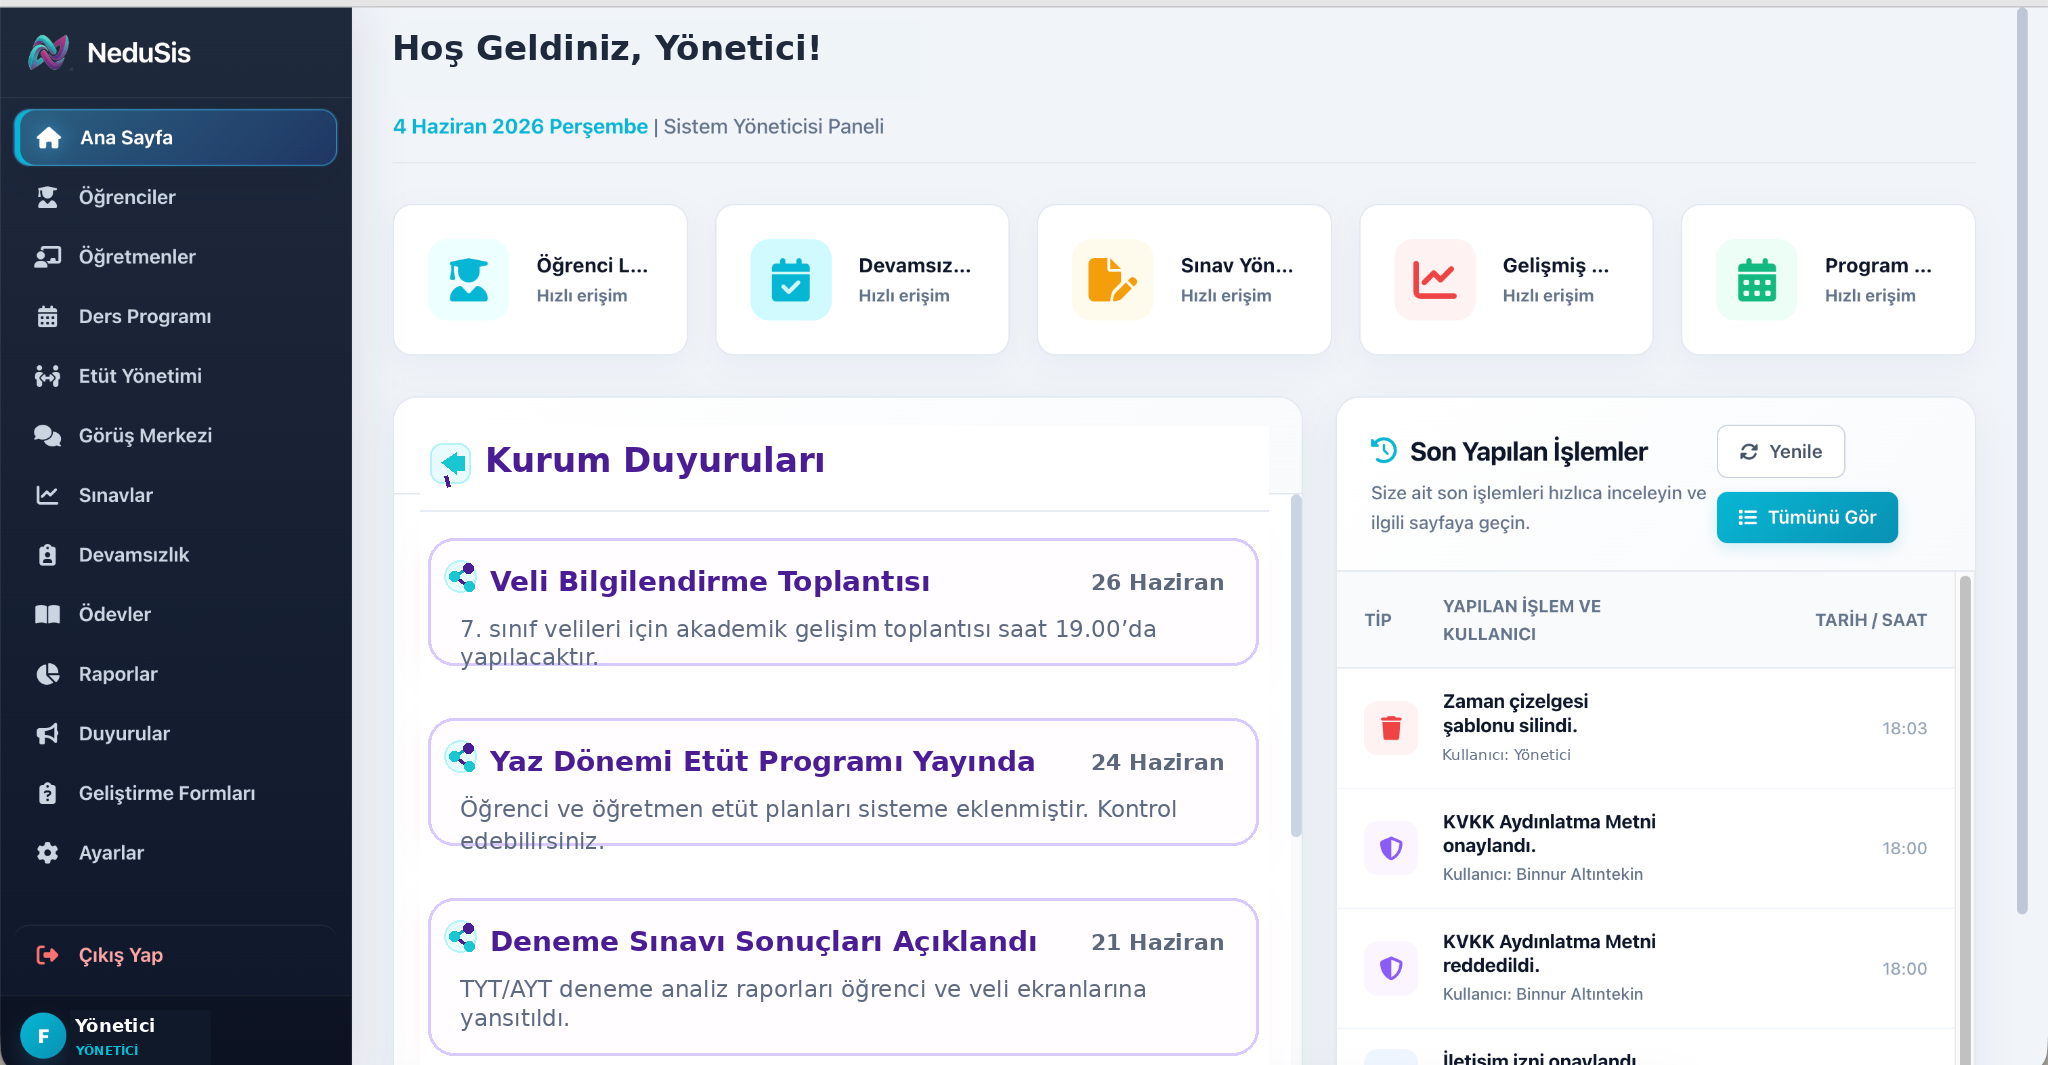Click the Geliştirme Formları clipboard icon
Viewport: 2048px width, 1065px height.
[x=47, y=793]
